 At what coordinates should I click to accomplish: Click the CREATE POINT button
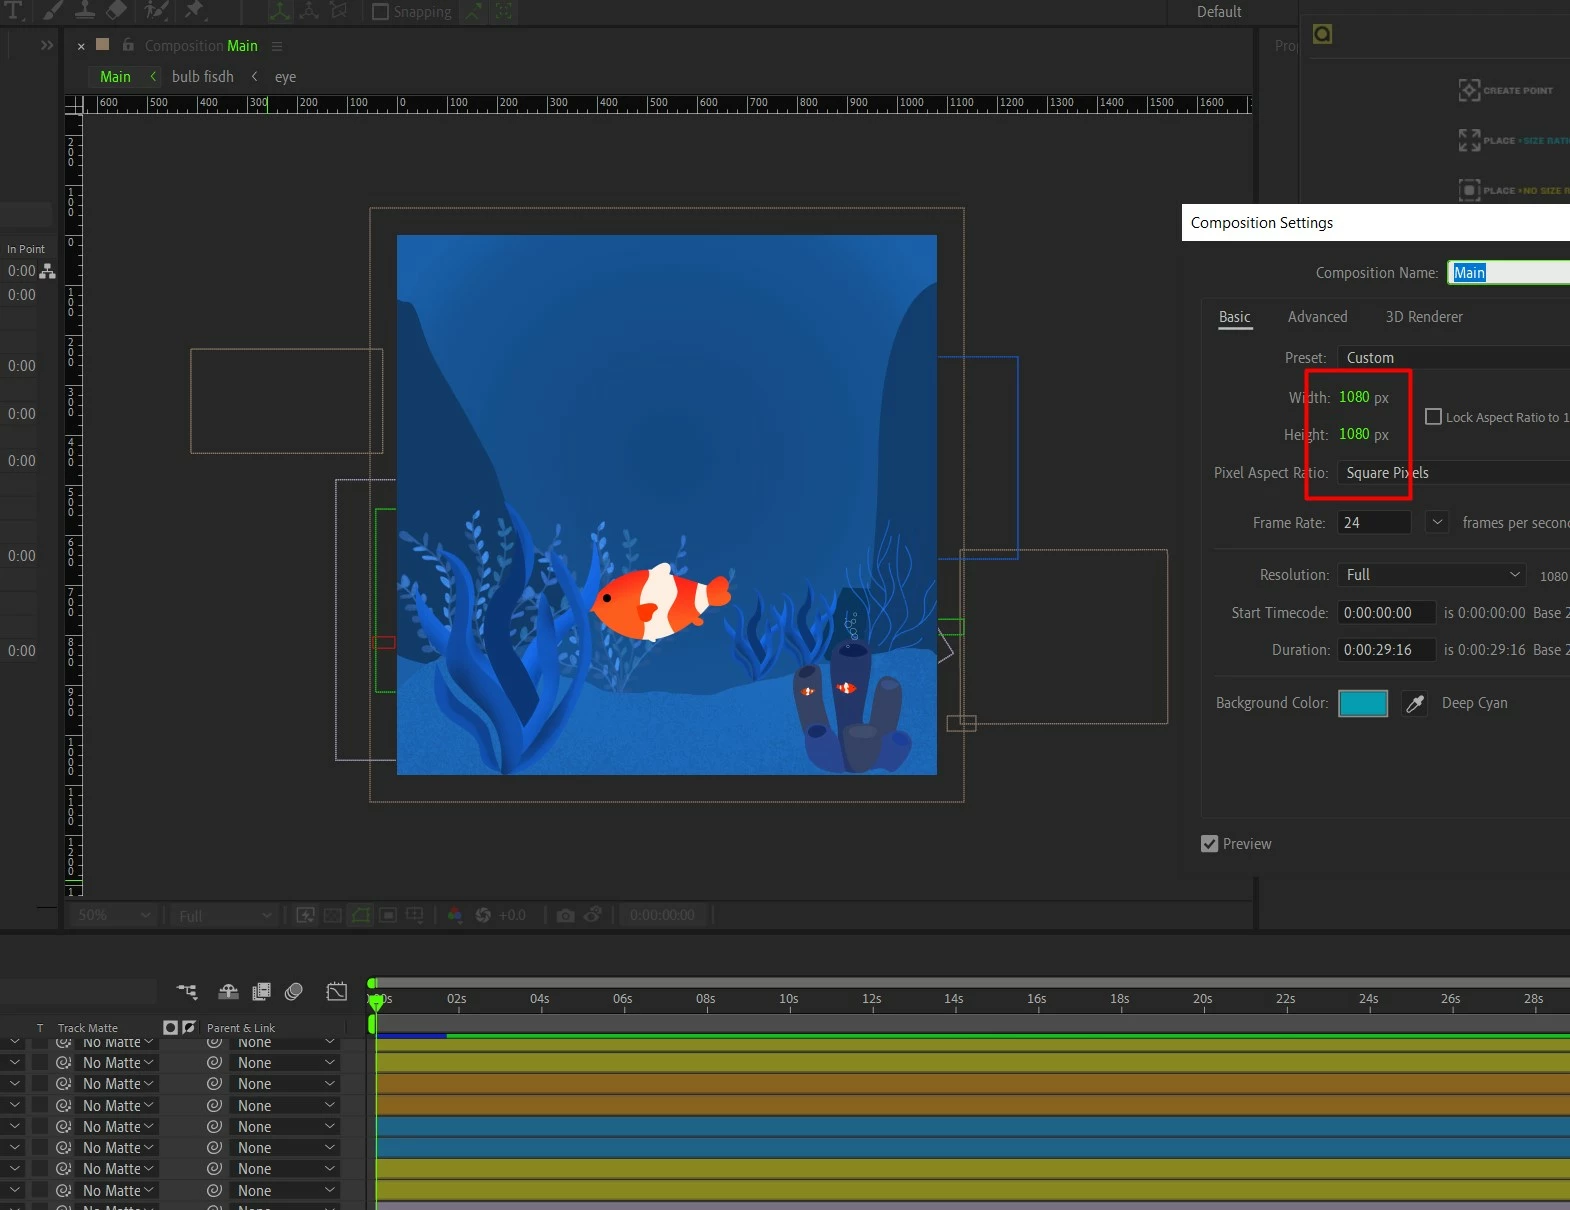(x=1506, y=90)
